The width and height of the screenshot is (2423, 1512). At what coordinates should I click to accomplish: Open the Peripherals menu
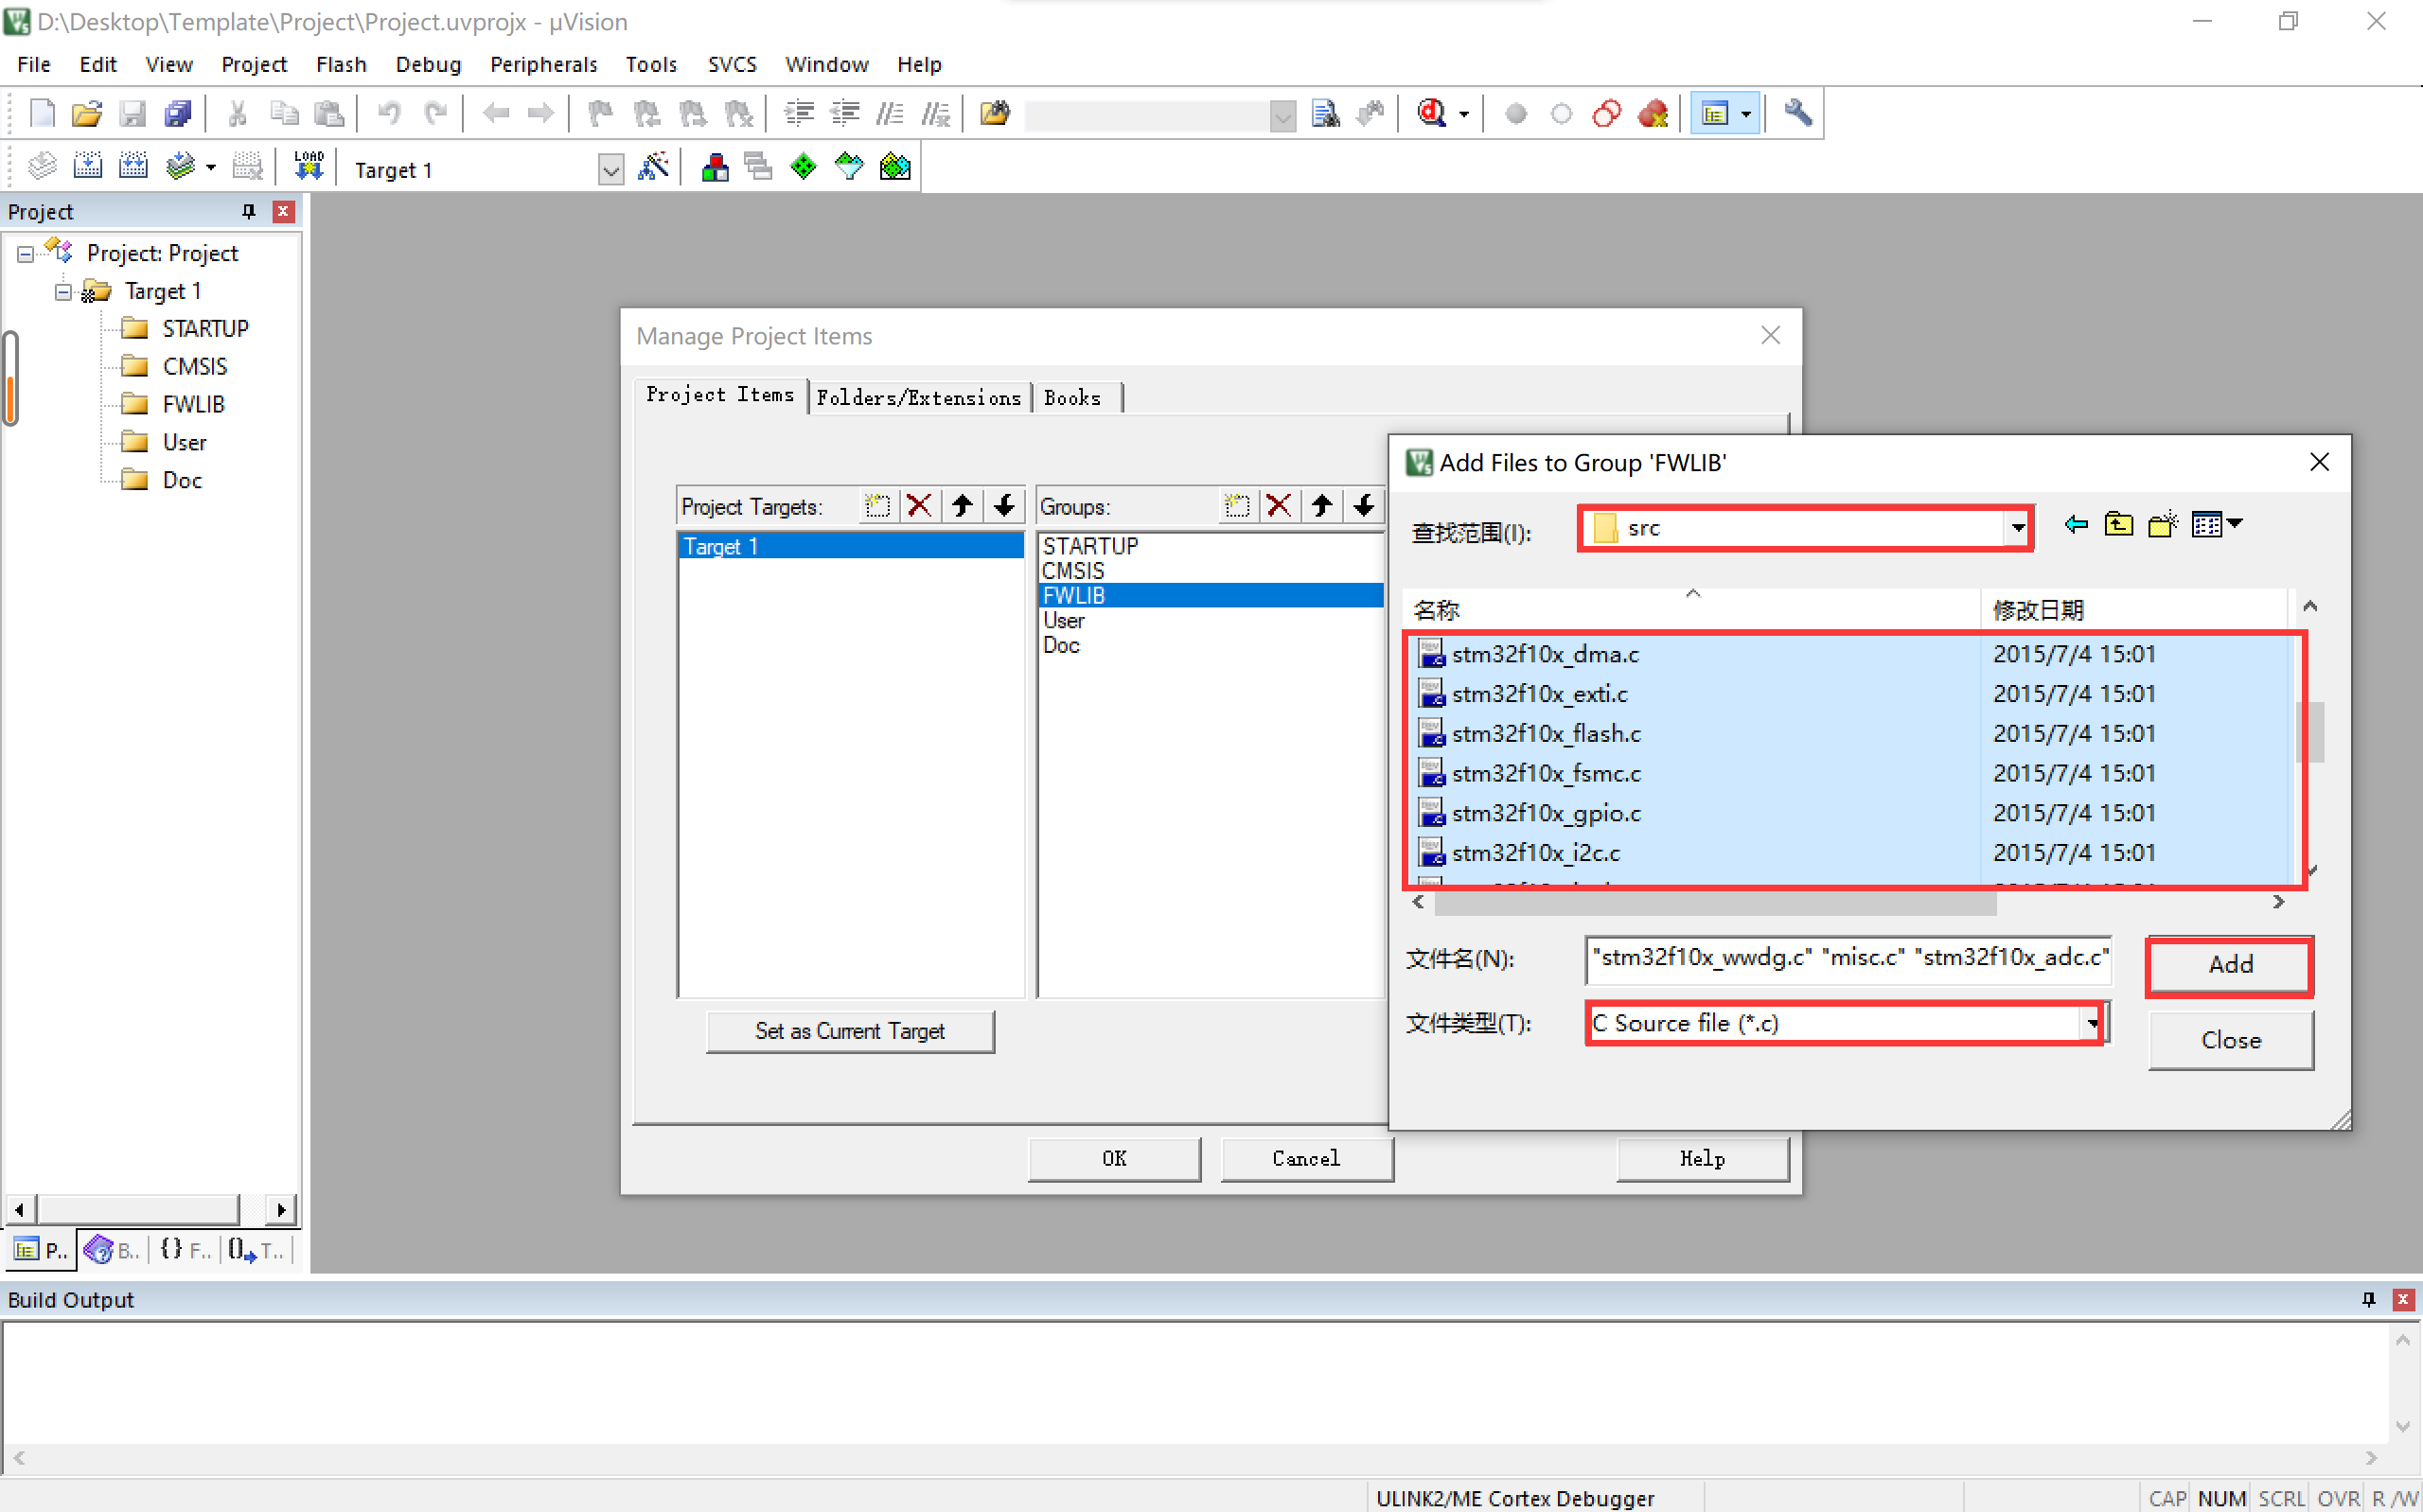[x=543, y=64]
